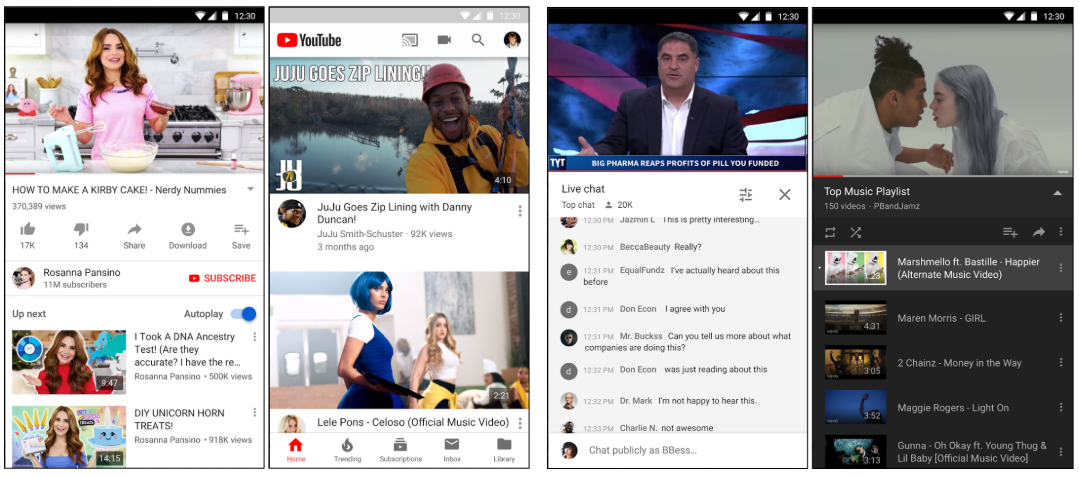Image resolution: width=1079 pixels, height=477 pixels.
Task: Open the Library tab
Action: (x=504, y=450)
